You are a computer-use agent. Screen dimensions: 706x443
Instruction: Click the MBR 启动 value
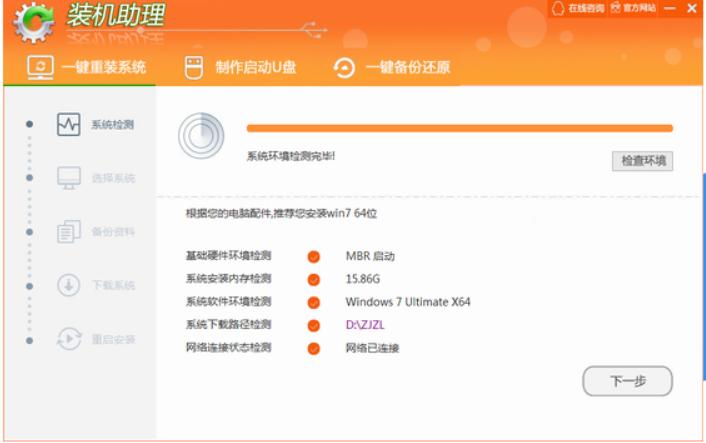(370, 256)
